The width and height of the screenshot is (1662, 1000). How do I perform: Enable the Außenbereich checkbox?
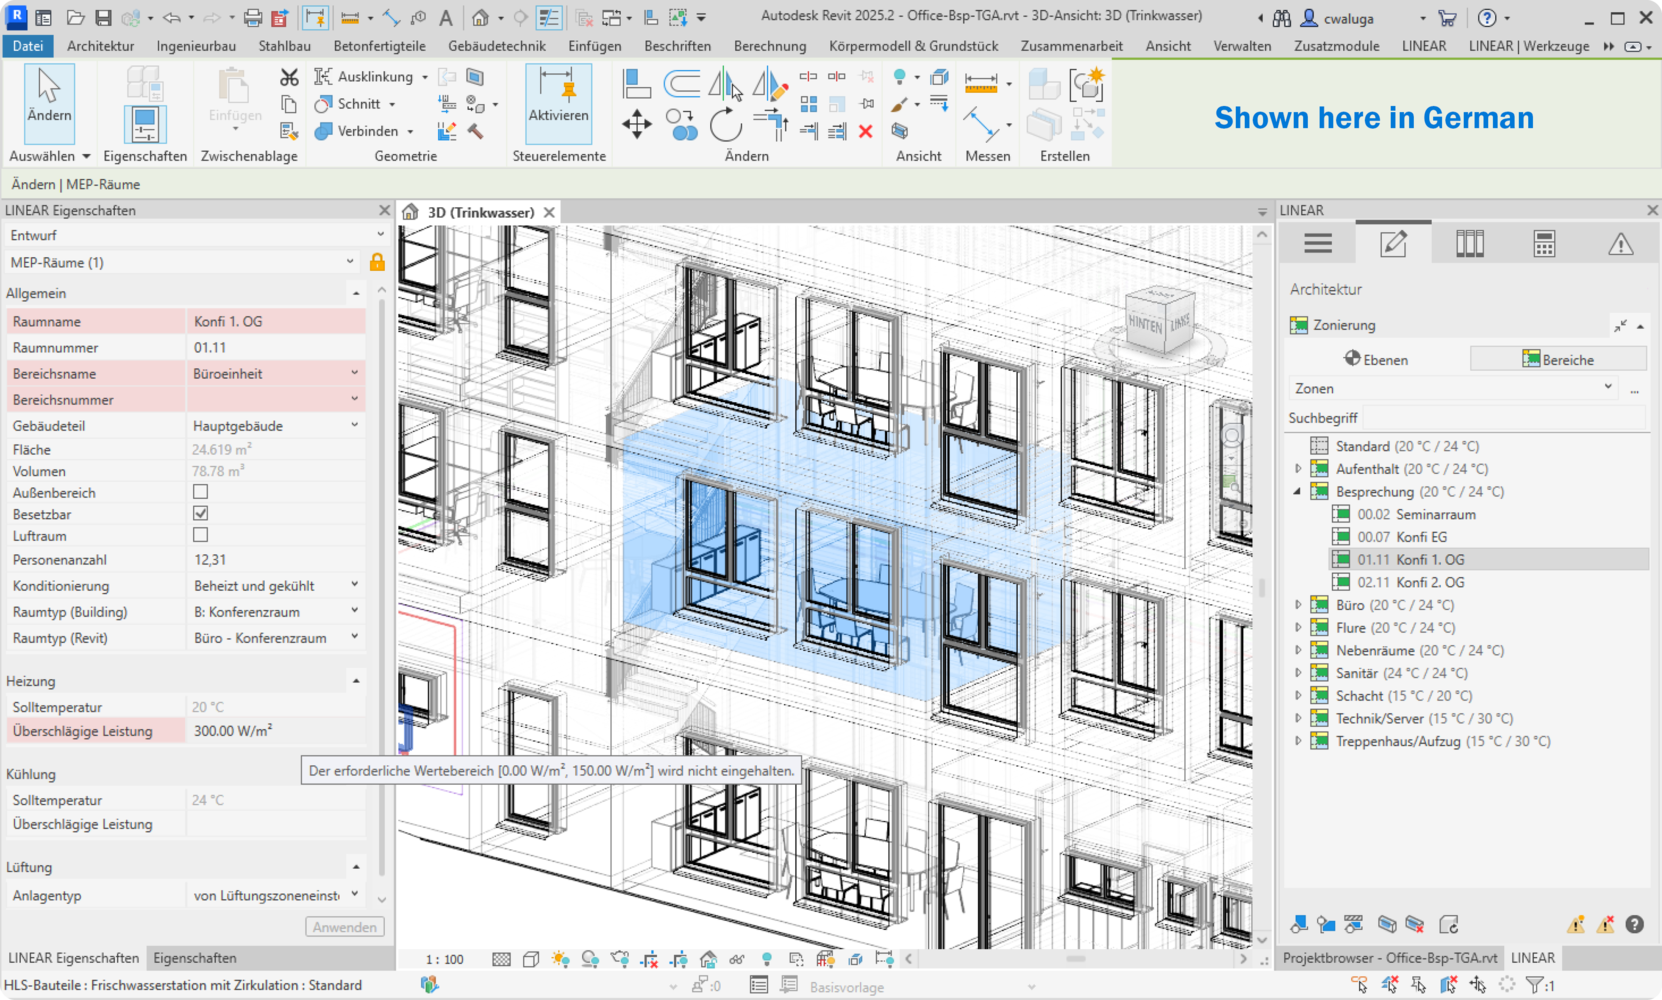pyautogui.click(x=201, y=492)
